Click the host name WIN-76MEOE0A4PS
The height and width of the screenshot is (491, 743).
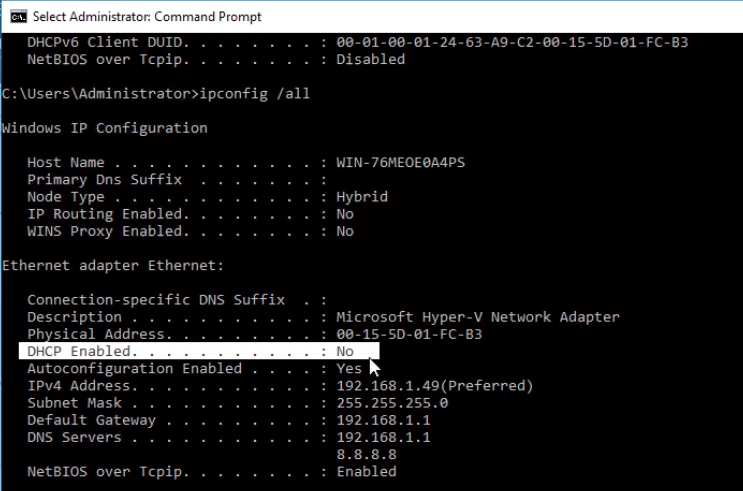401,162
